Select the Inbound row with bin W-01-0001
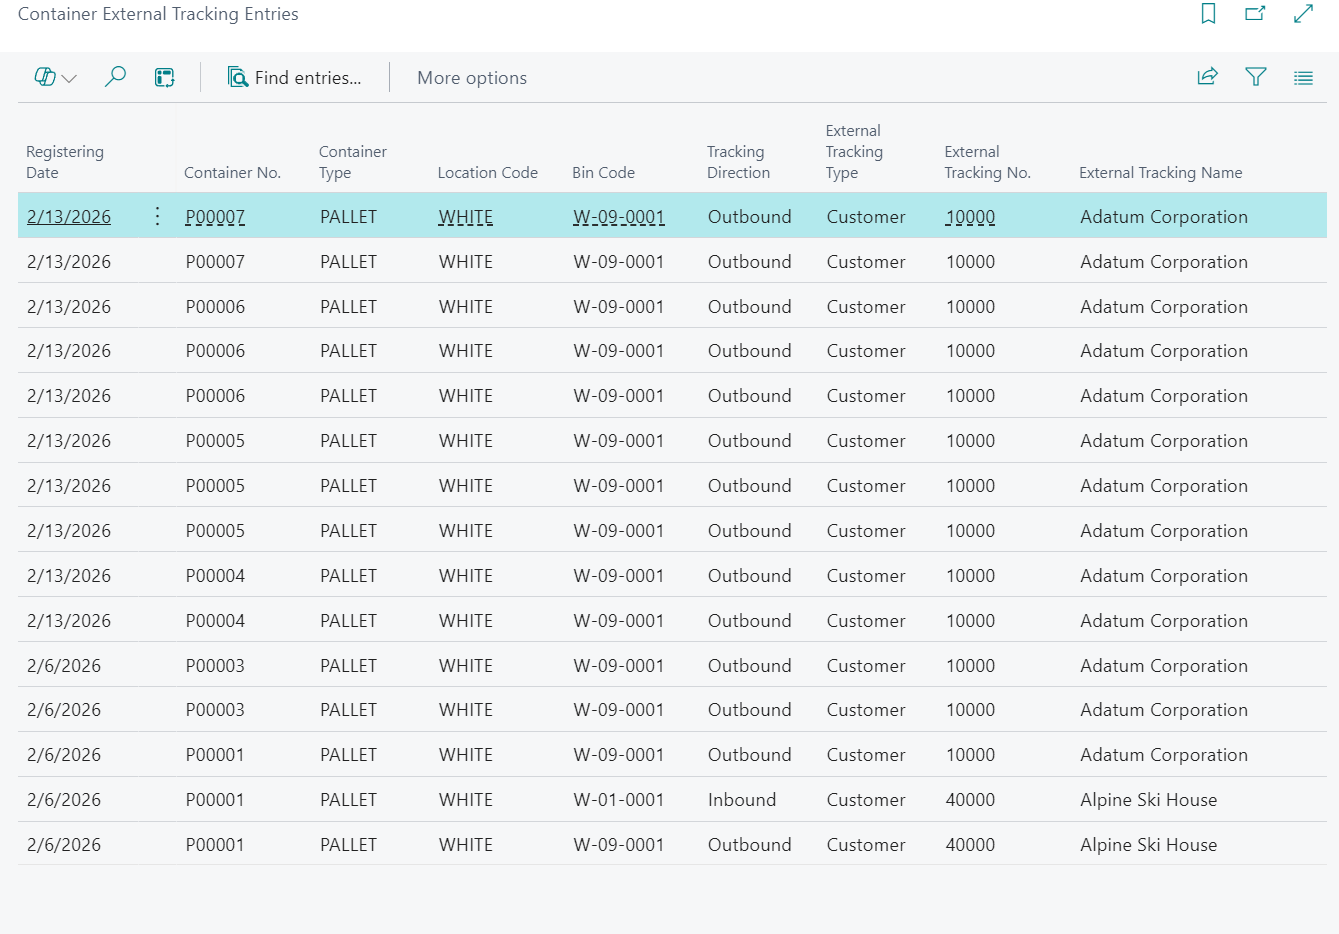This screenshot has width=1339, height=934. 741,800
